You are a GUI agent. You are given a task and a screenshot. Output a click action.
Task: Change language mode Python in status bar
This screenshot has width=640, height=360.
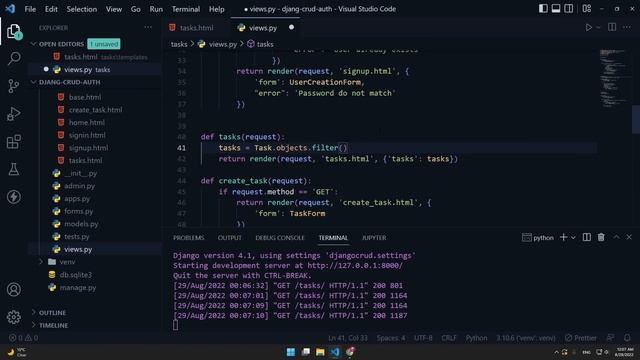click(476, 338)
